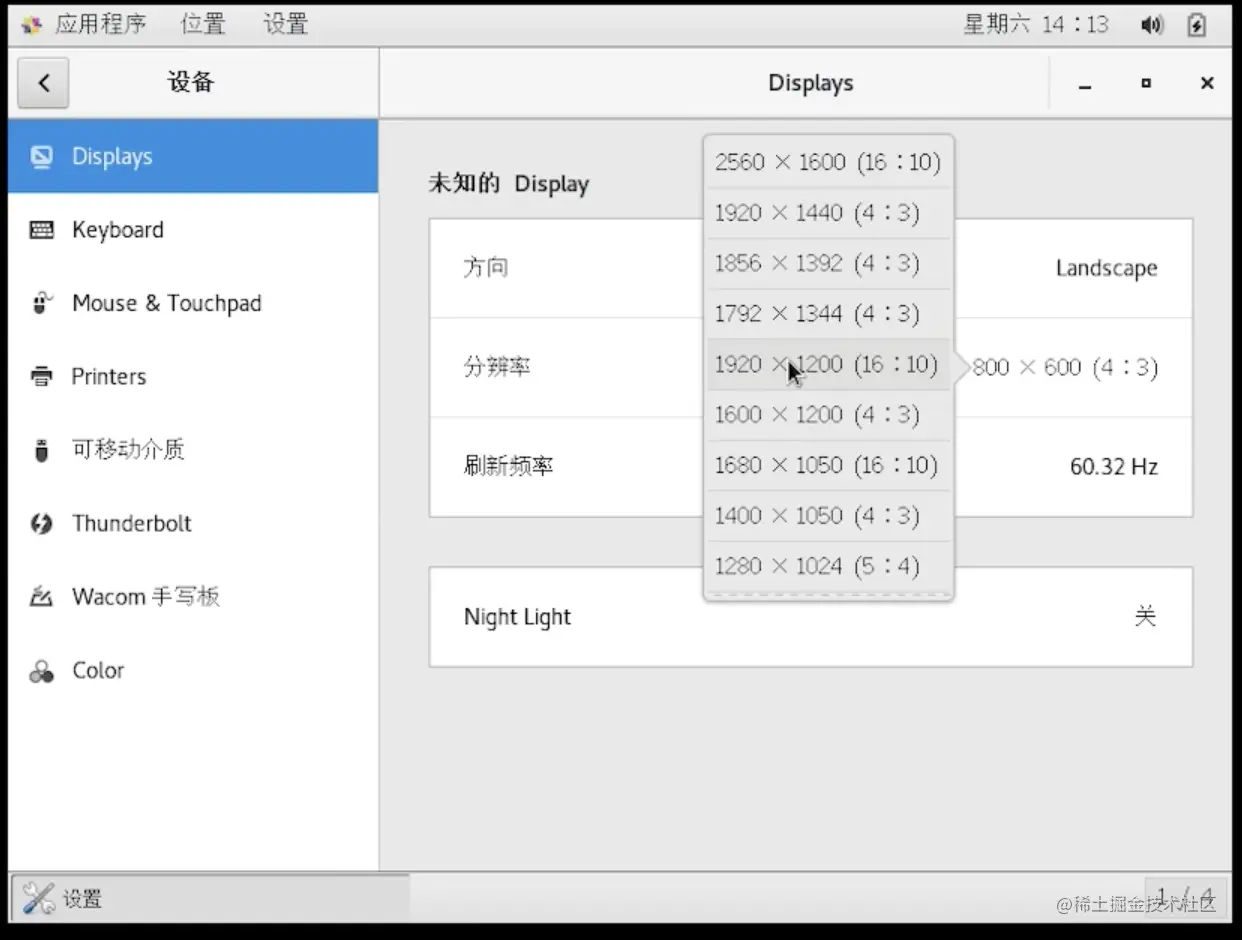Choose 1920 × 1200 (16:10) resolution

tap(828, 364)
